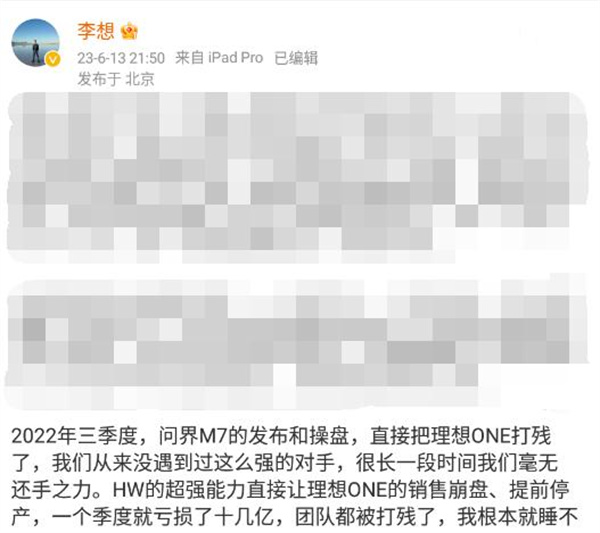Image resolution: width=600 pixels, height=533 pixels.
Task: Click the 发布于 北京 location text
Action: [116, 79]
